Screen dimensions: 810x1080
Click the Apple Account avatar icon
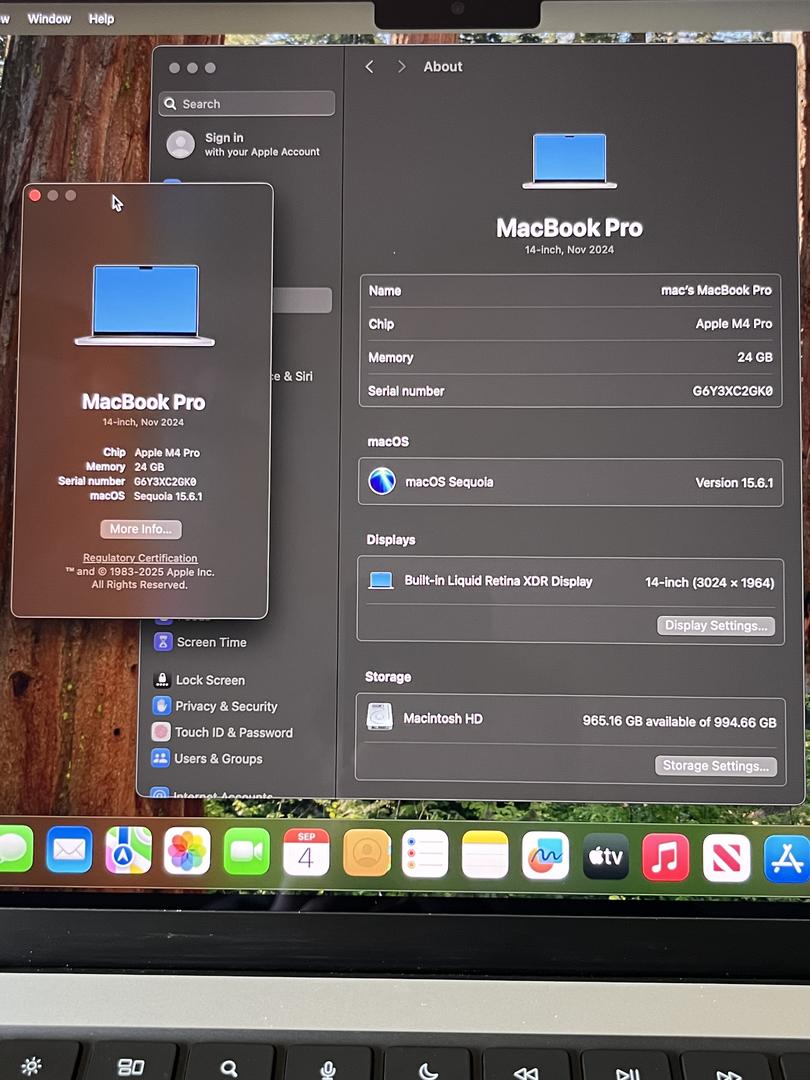click(180, 145)
